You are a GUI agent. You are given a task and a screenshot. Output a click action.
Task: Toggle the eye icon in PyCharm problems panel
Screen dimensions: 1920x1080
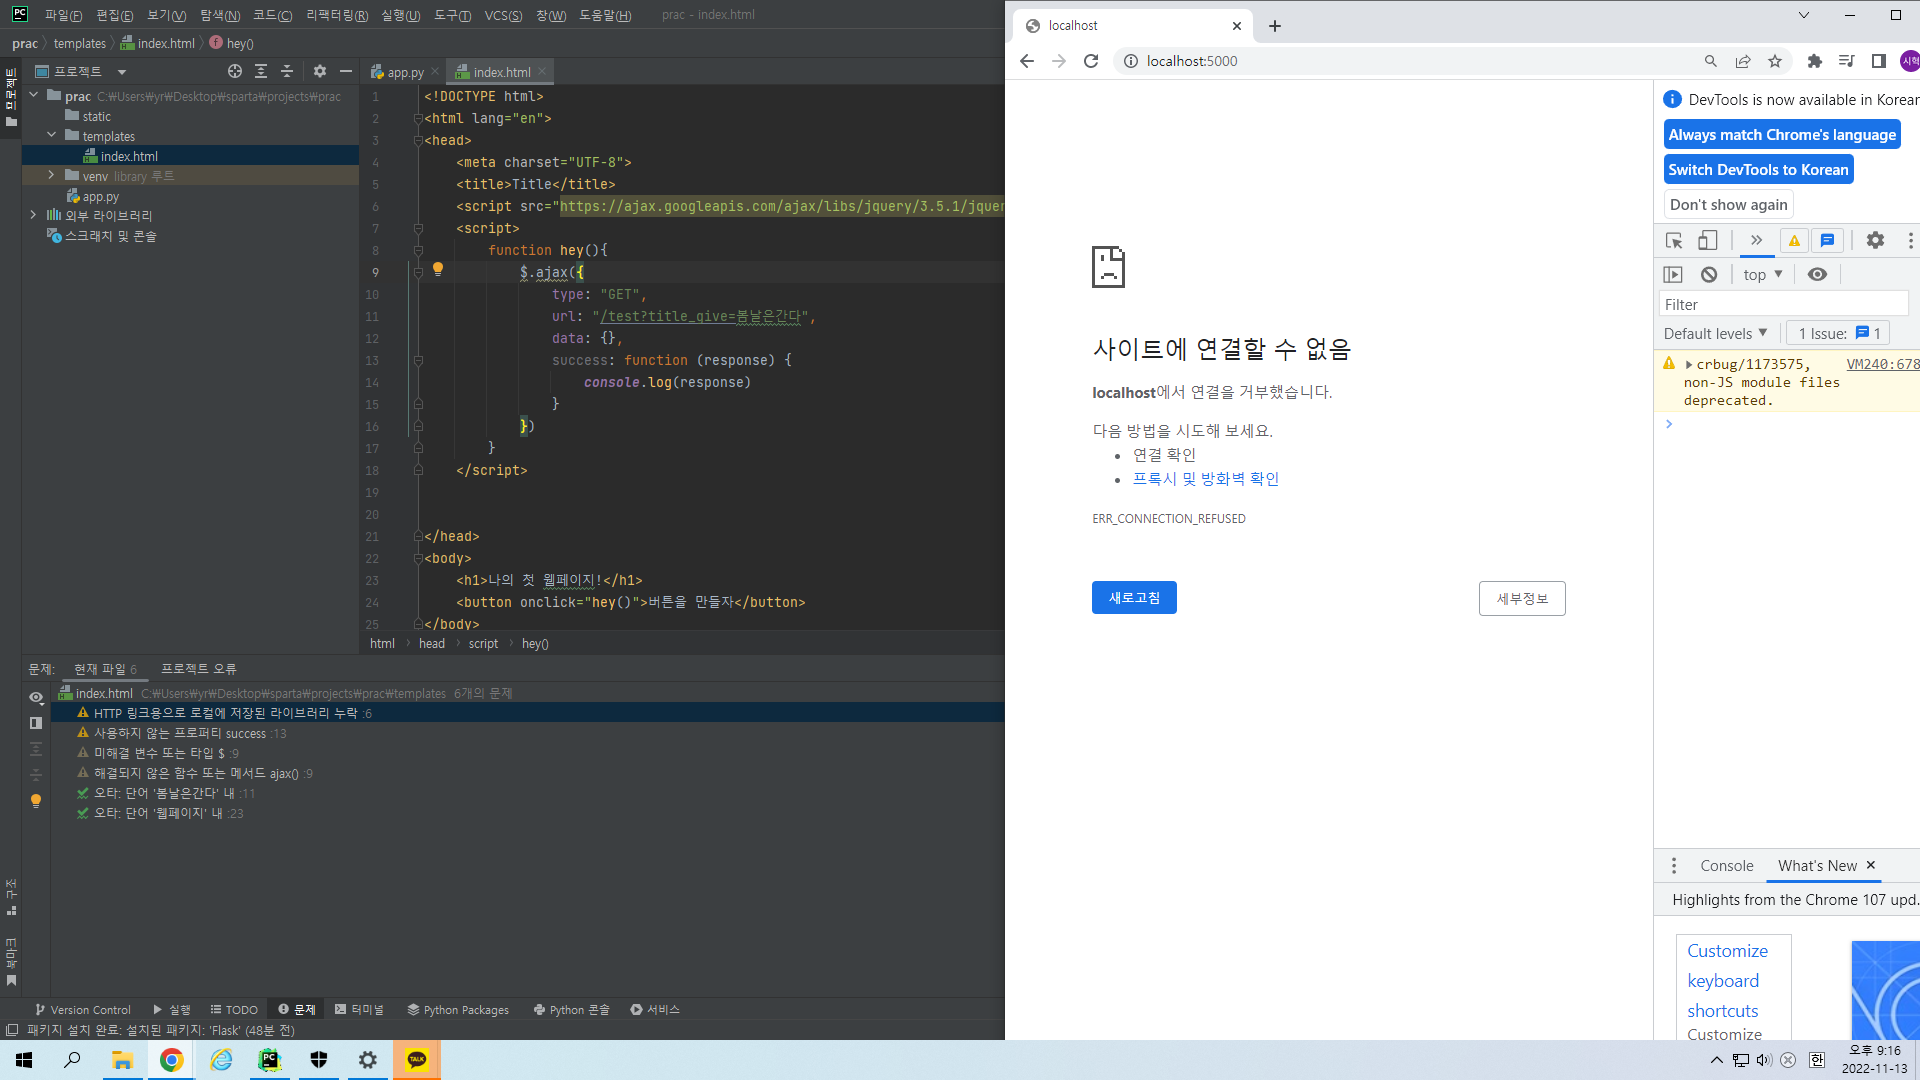(x=36, y=697)
